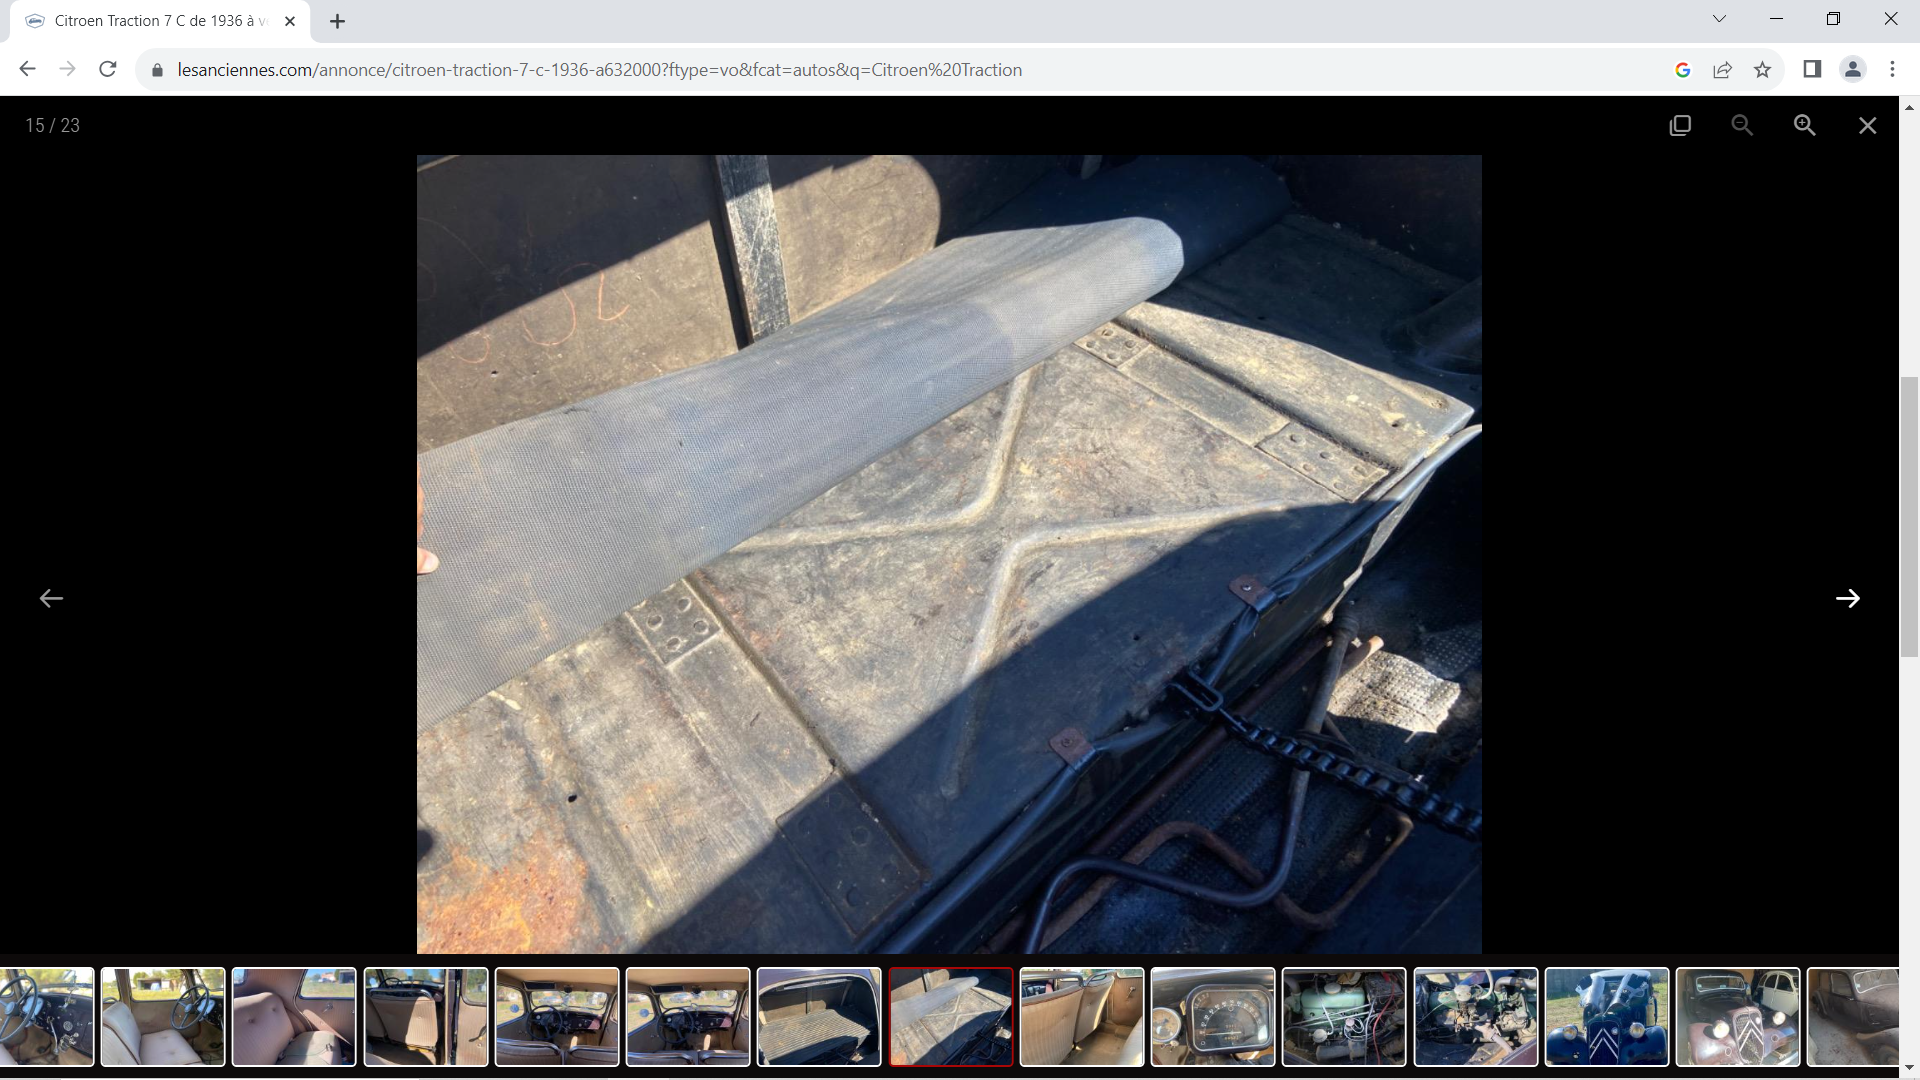
Task: Open a new browser tab
Action: click(337, 21)
